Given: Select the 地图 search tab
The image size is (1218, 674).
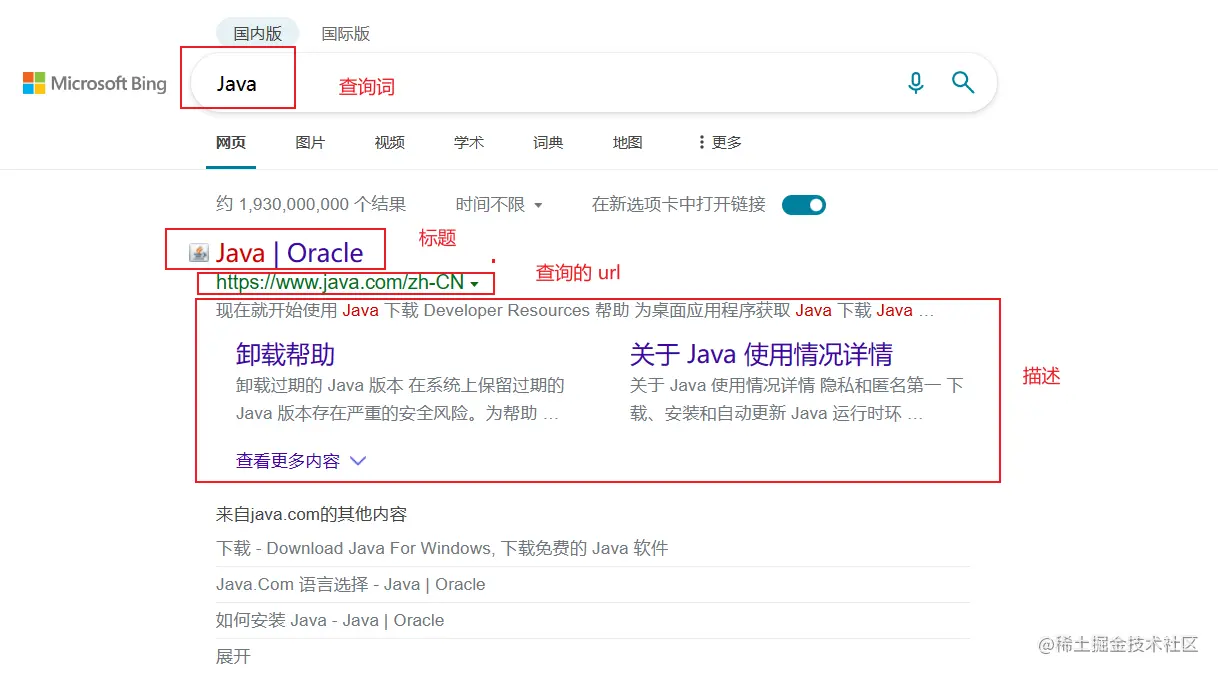Looking at the screenshot, I should click(x=628, y=143).
